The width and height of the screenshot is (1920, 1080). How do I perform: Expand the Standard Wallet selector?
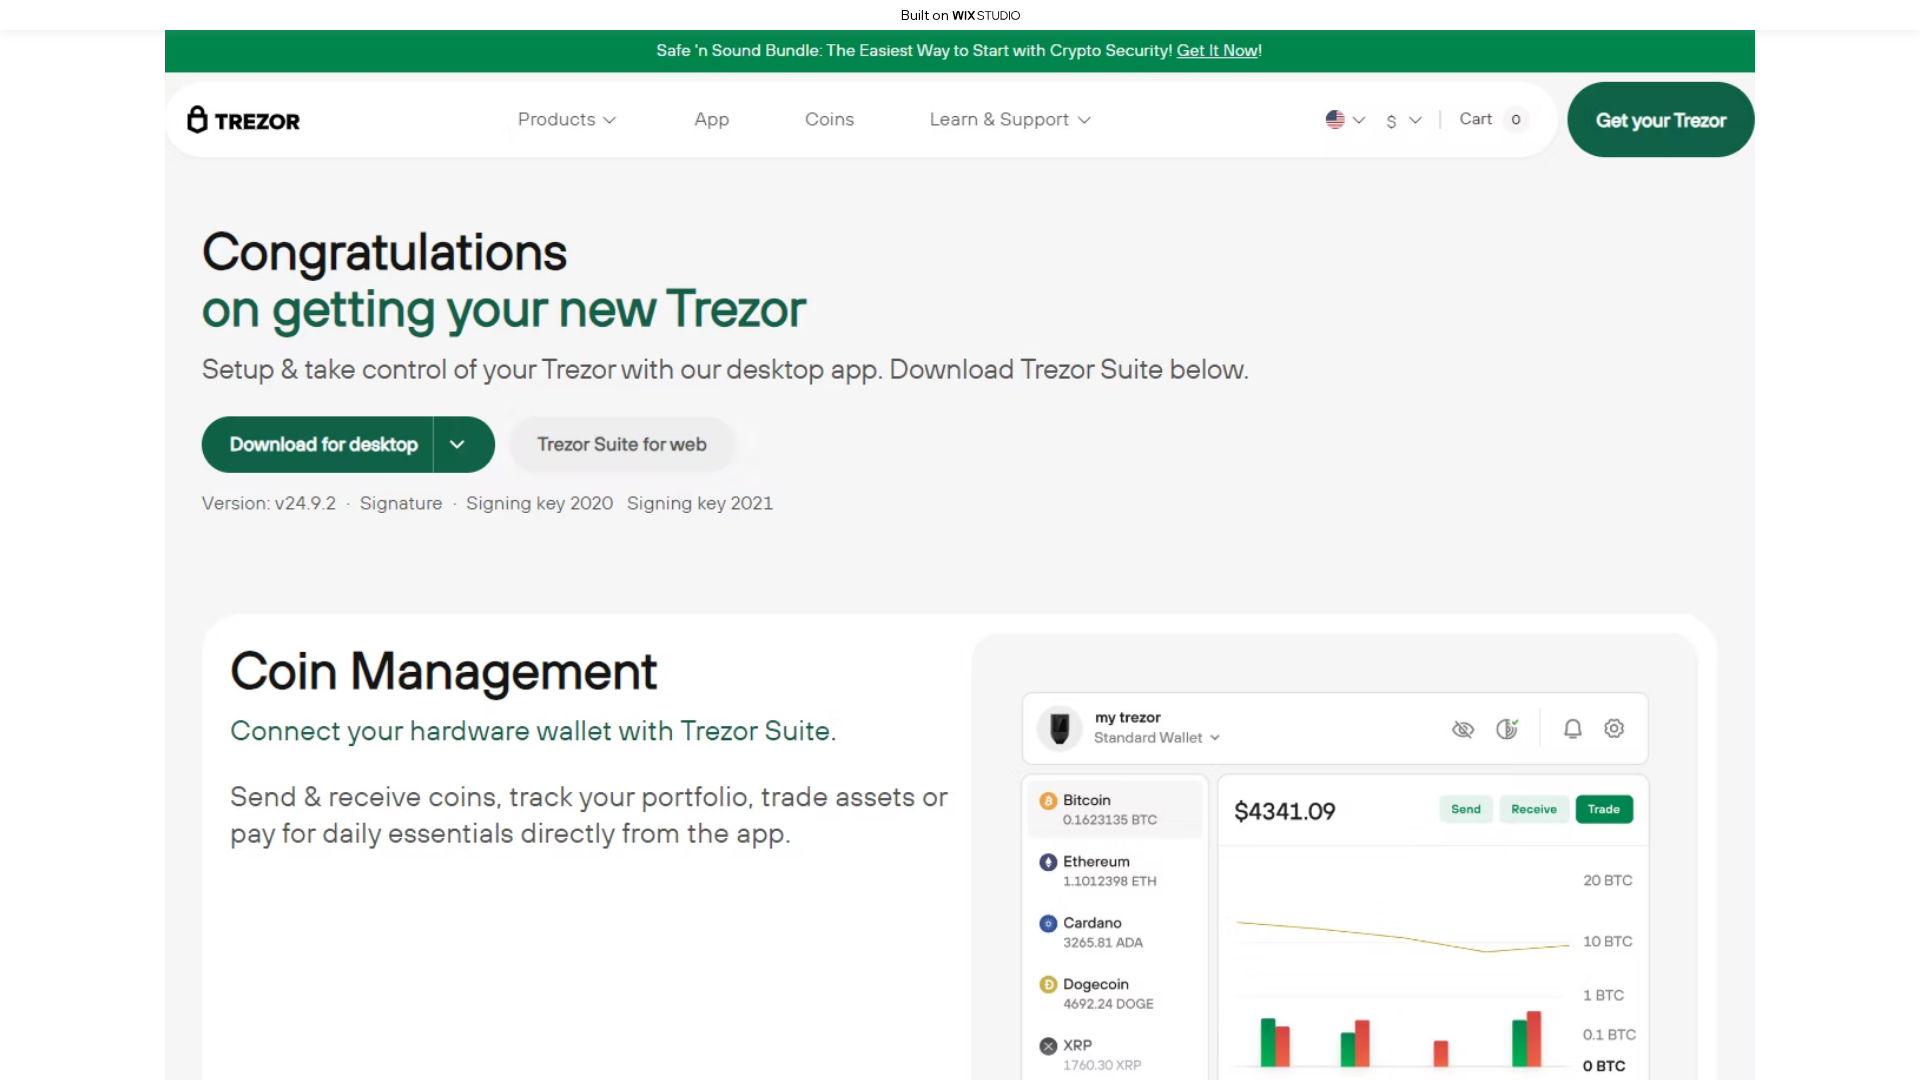(1215, 738)
